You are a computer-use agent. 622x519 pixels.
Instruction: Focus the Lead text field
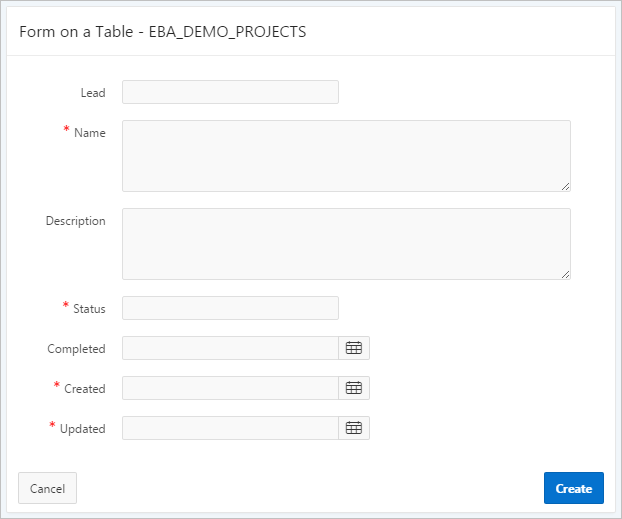(230, 92)
